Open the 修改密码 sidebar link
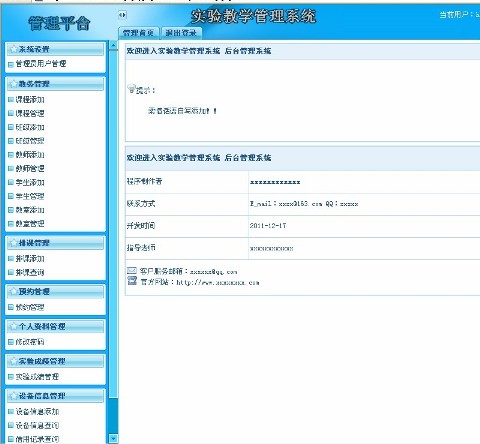The height and width of the screenshot is (444, 480). click(x=30, y=342)
